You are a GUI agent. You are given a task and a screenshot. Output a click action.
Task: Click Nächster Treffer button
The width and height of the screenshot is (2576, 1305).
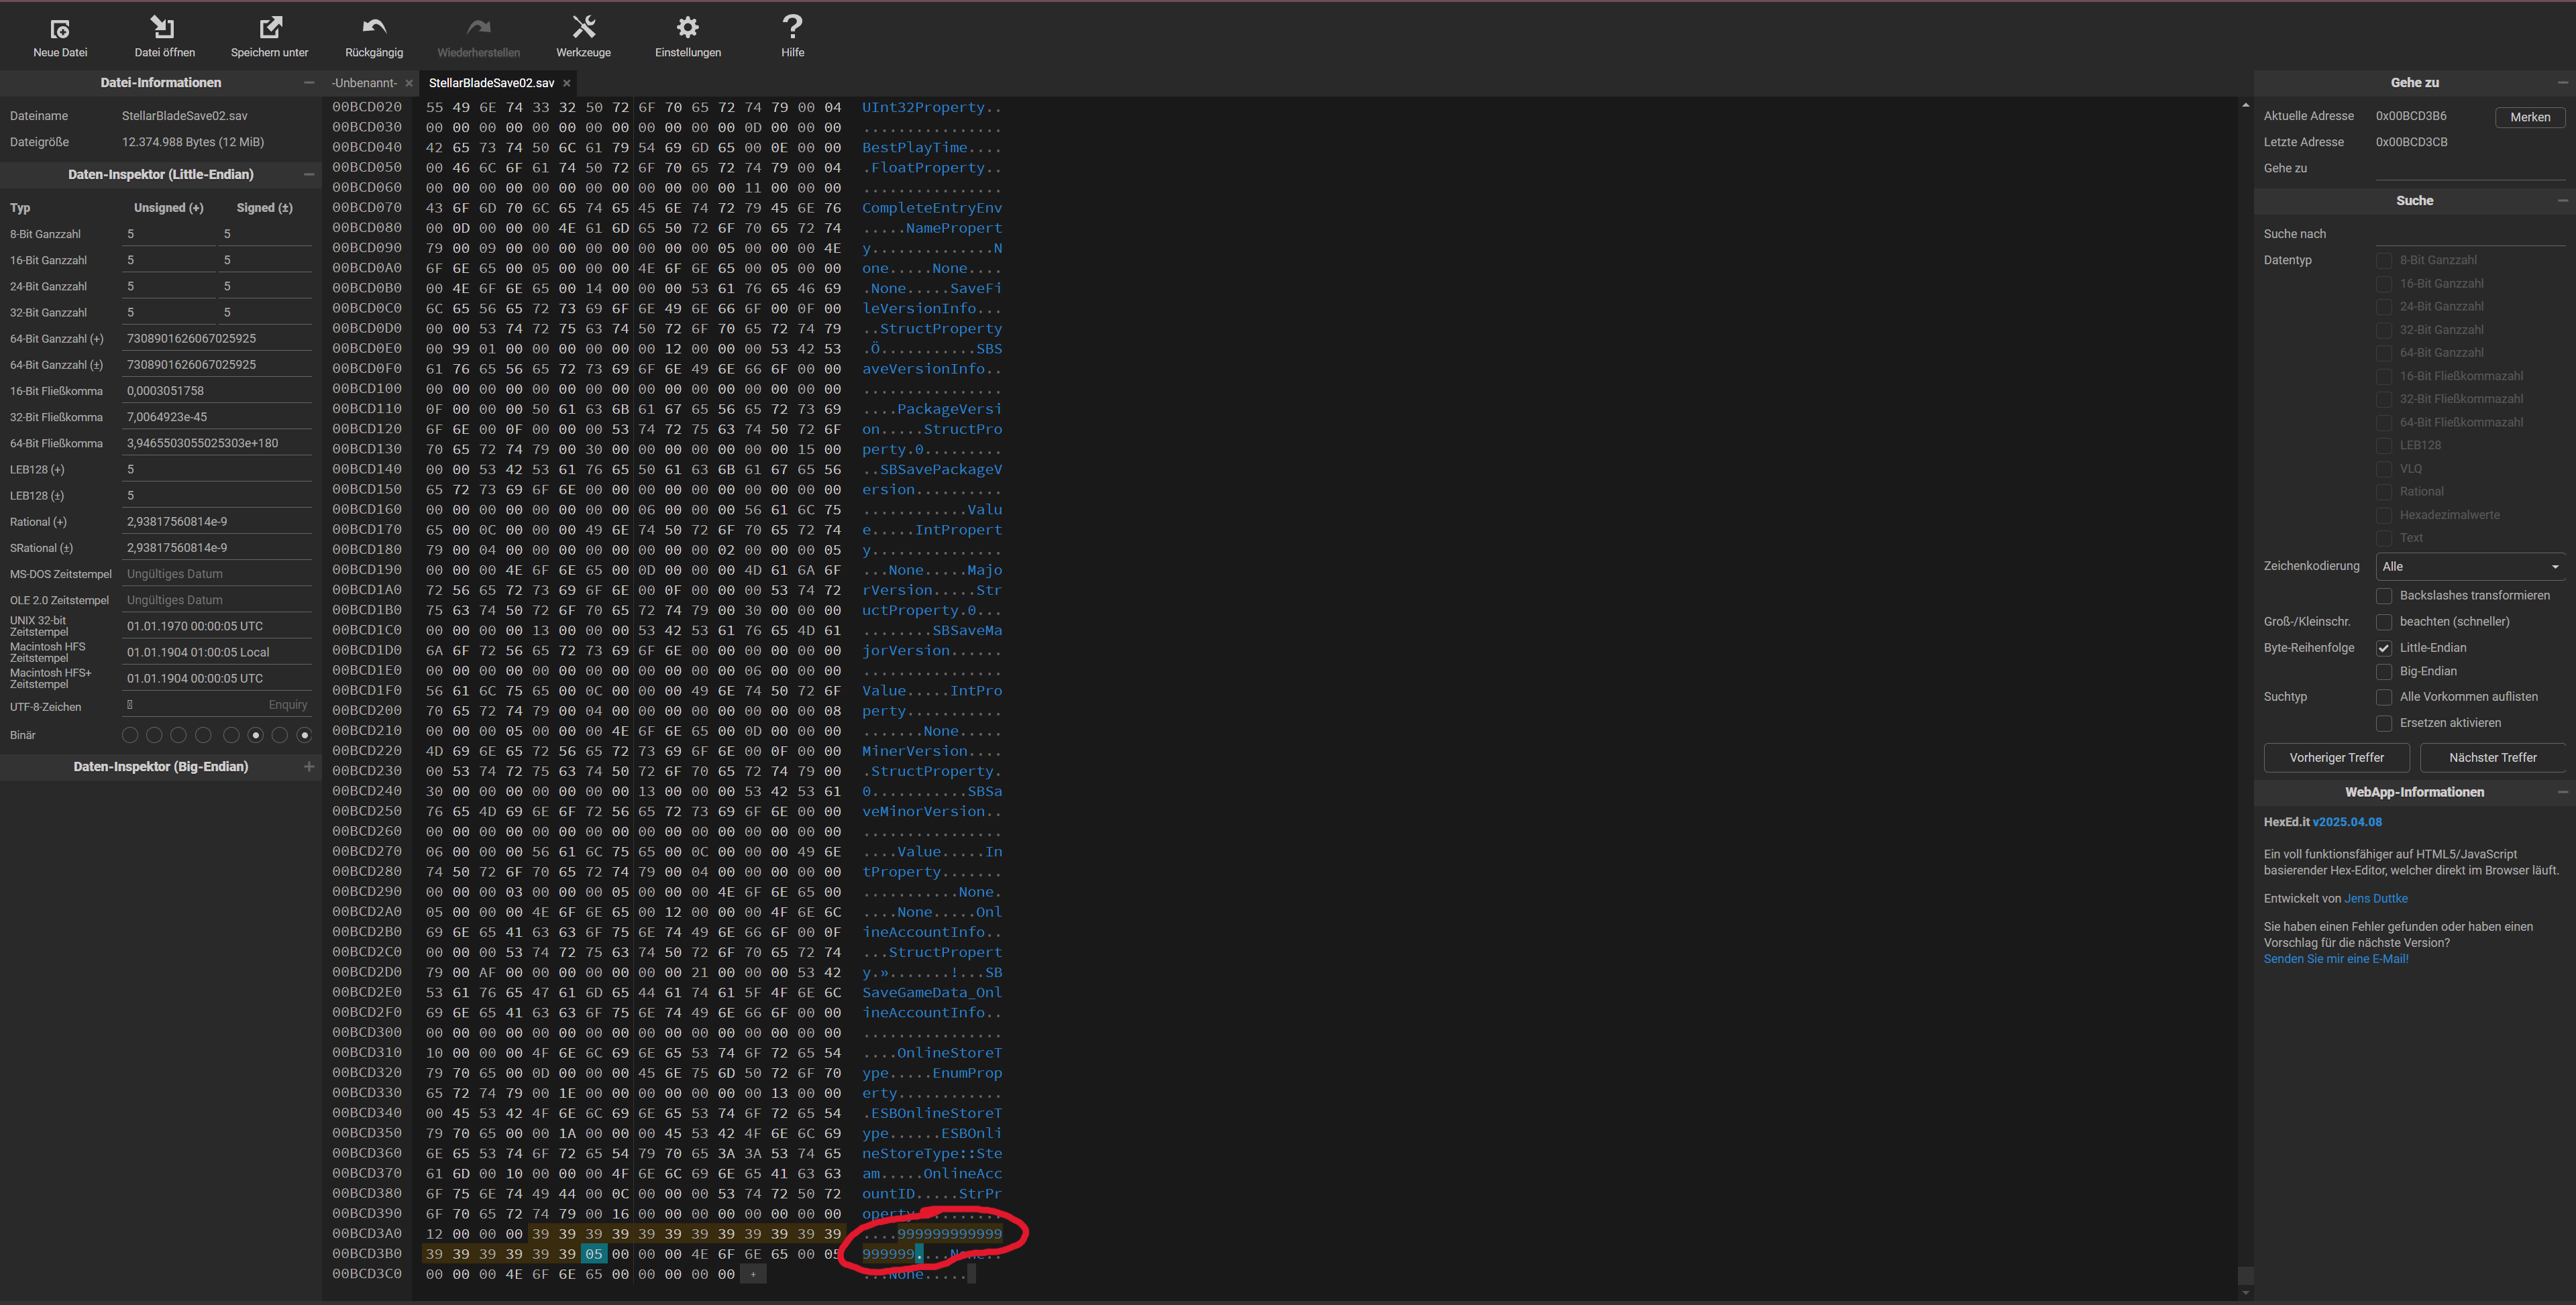coord(2492,758)
